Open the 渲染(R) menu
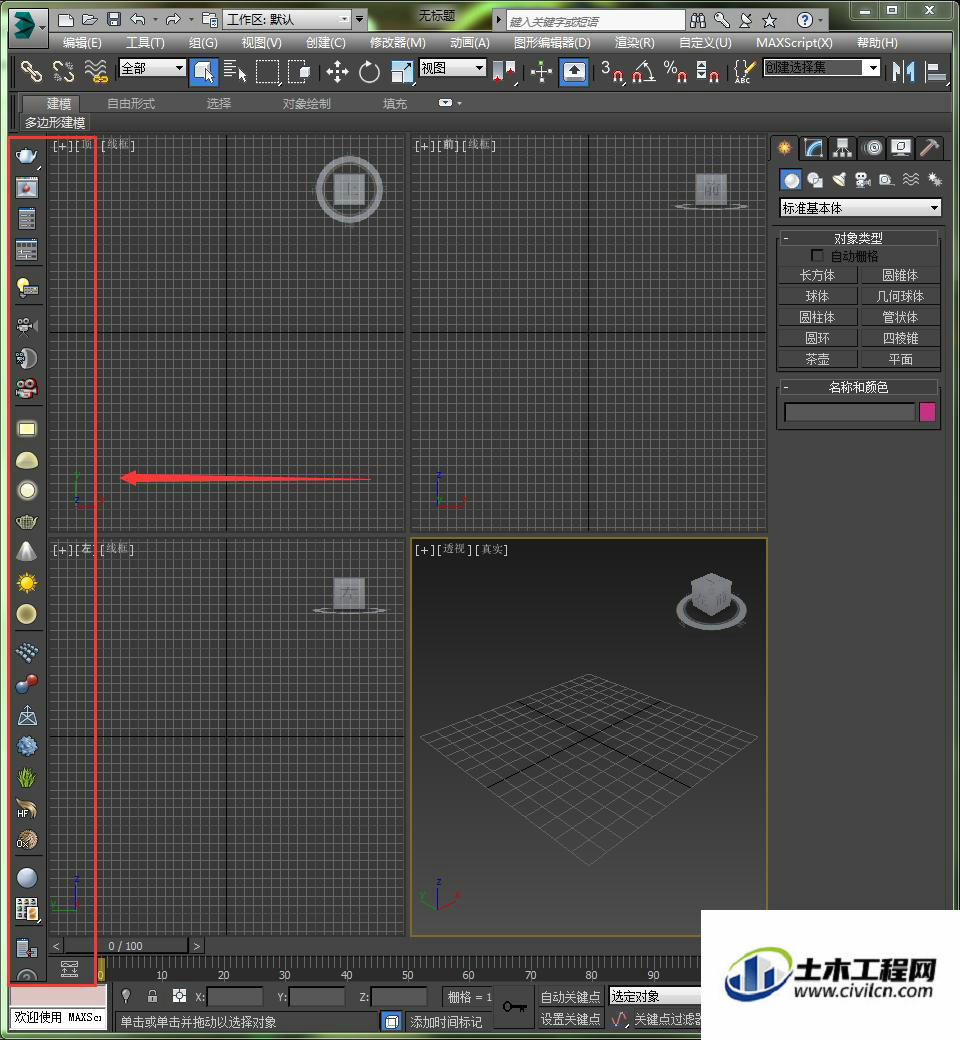 tap(634, 43)
